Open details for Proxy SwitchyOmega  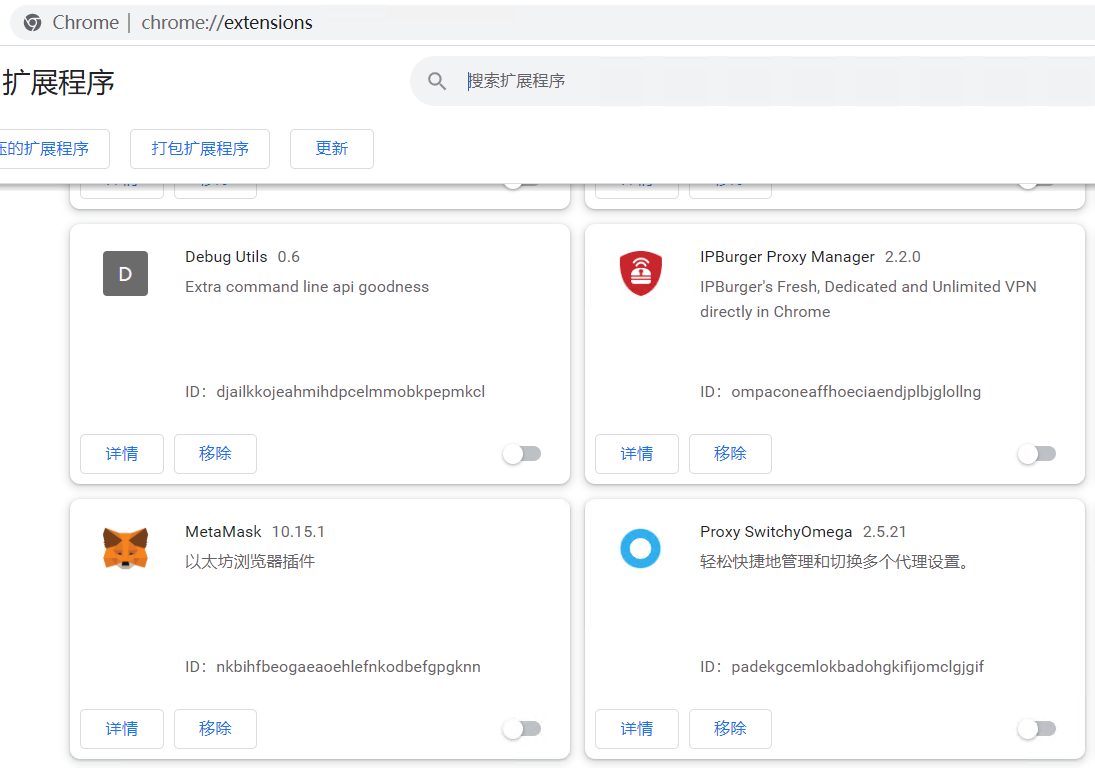coord(637,729)
